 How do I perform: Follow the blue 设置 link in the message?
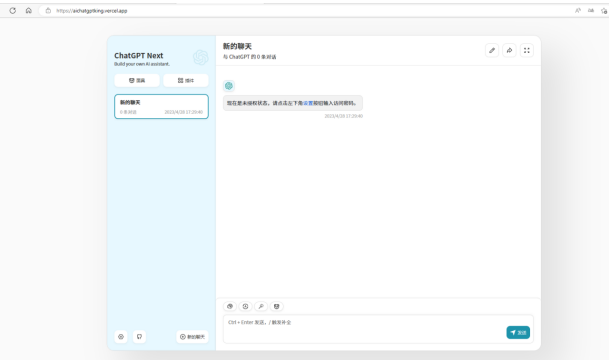[308, 103]
